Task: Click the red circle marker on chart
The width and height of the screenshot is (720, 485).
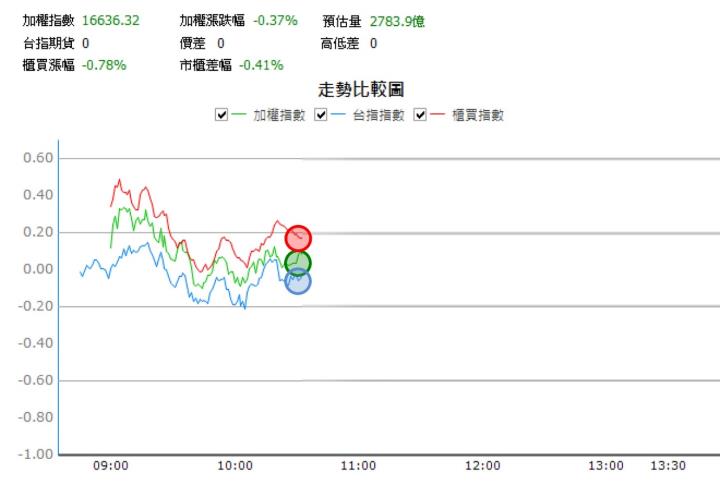Action: tap(298, 238)
